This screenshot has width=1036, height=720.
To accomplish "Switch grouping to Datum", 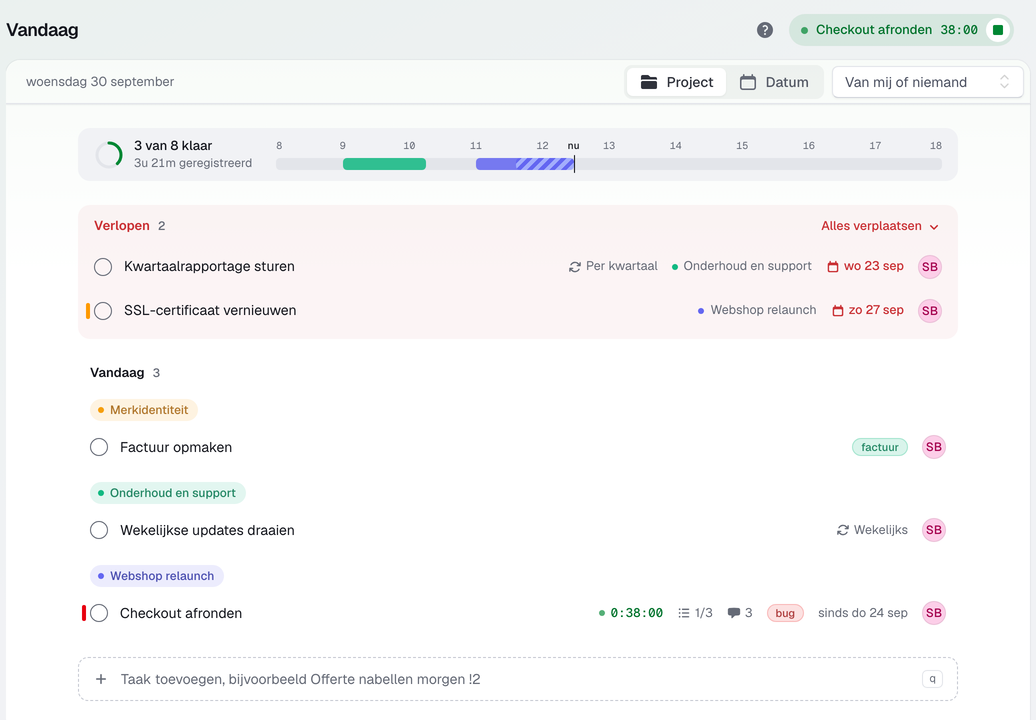I will coord(774,82).
